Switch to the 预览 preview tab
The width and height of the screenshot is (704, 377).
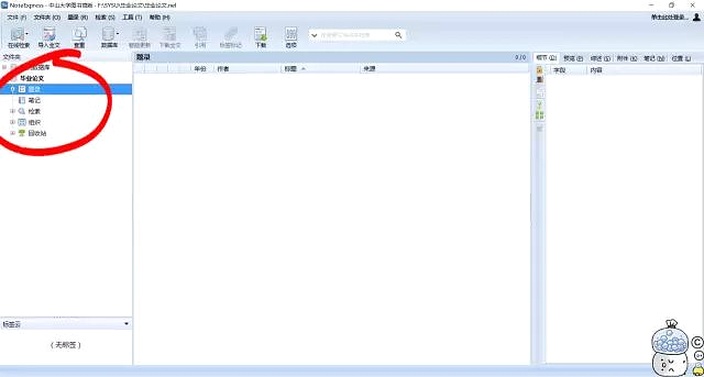[573, 58]
